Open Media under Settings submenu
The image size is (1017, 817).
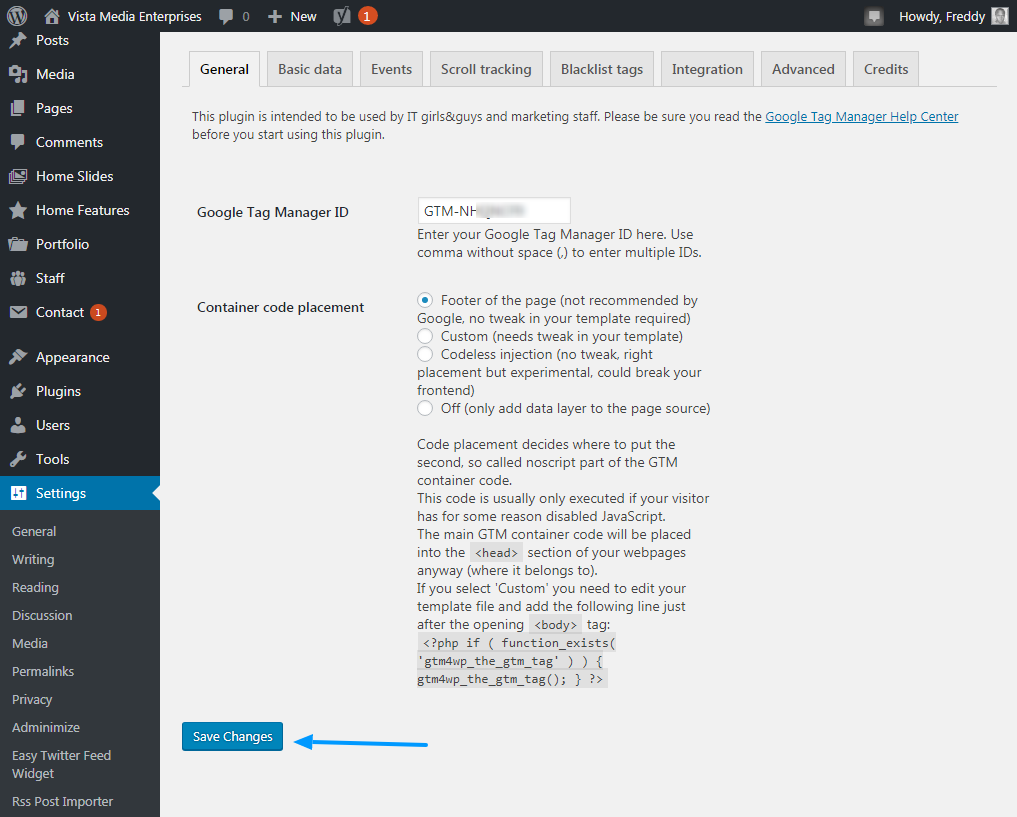pos(30,643)
